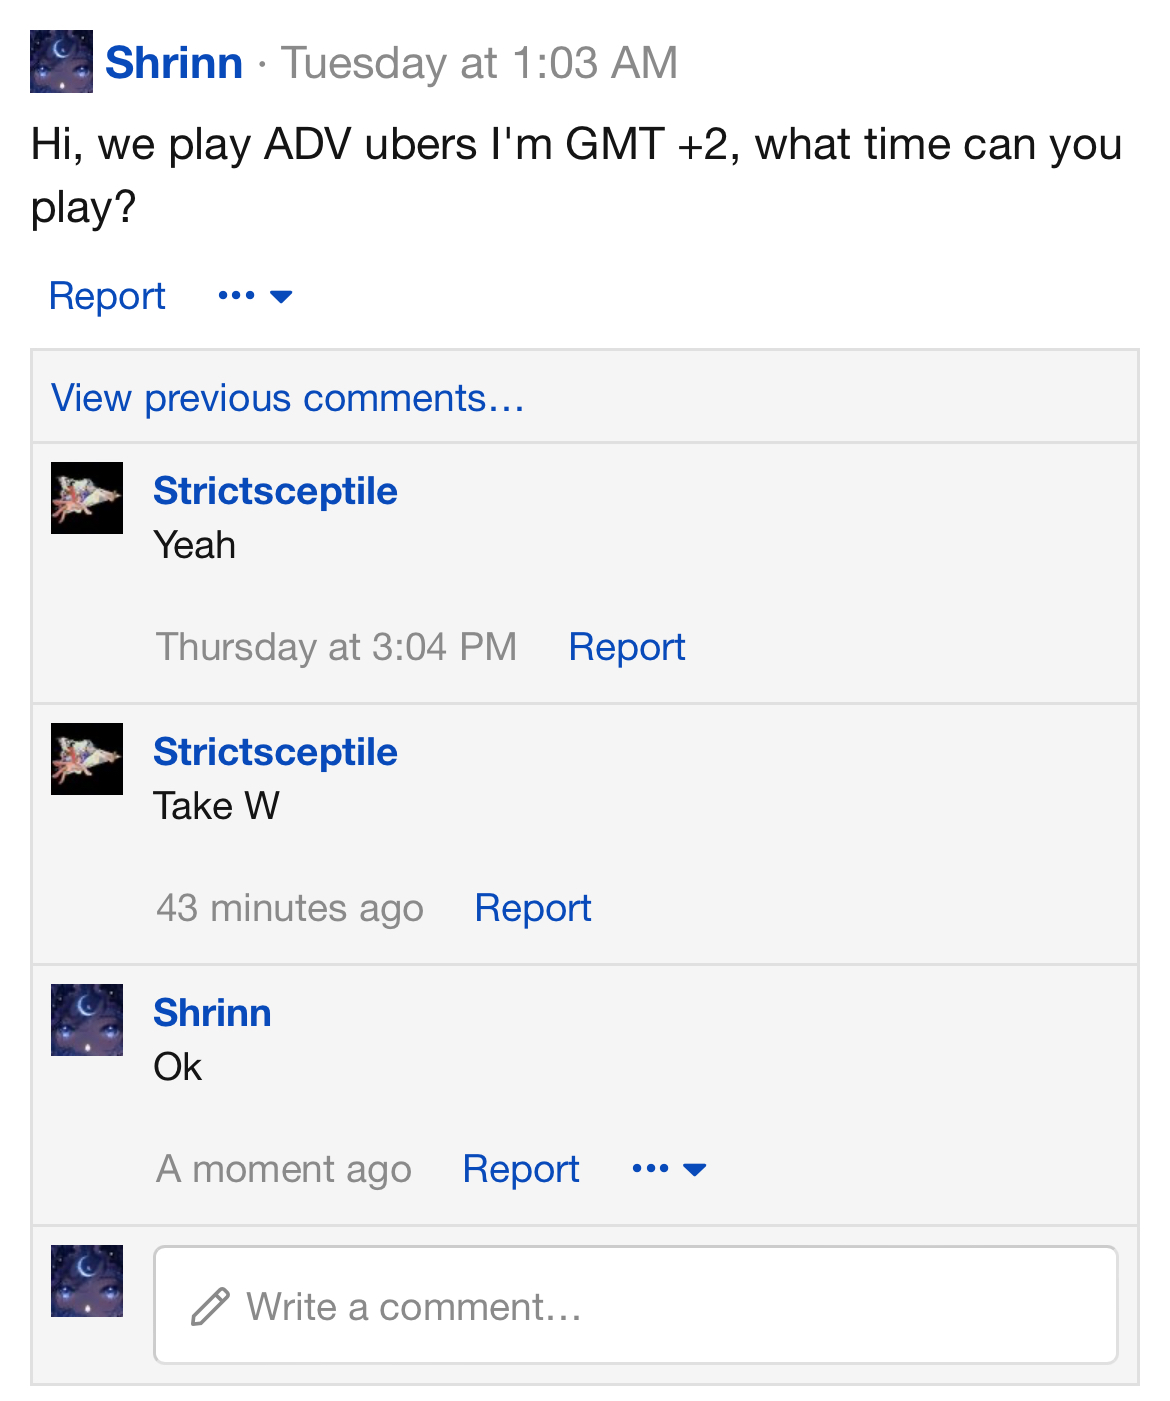Click the avatar next to the comment box
The width and height of the screenshot is (1170, 1401).
pyautogui.click(x=87, y=1281)
